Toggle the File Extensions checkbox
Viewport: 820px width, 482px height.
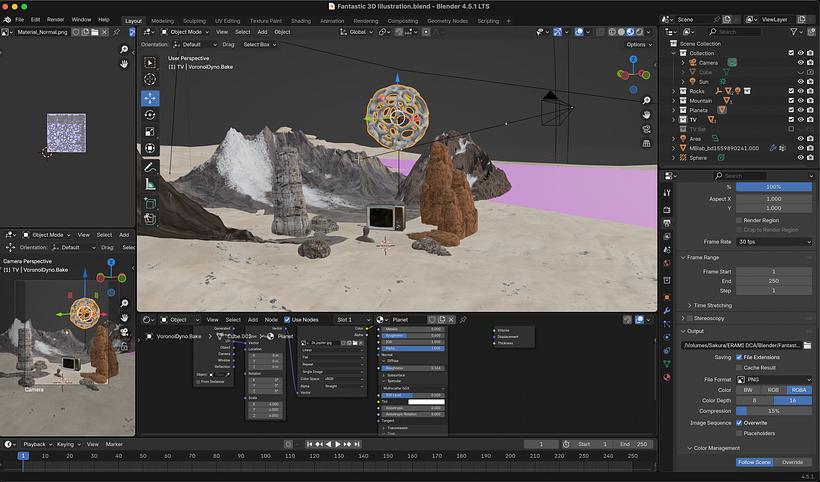point(741,357)
